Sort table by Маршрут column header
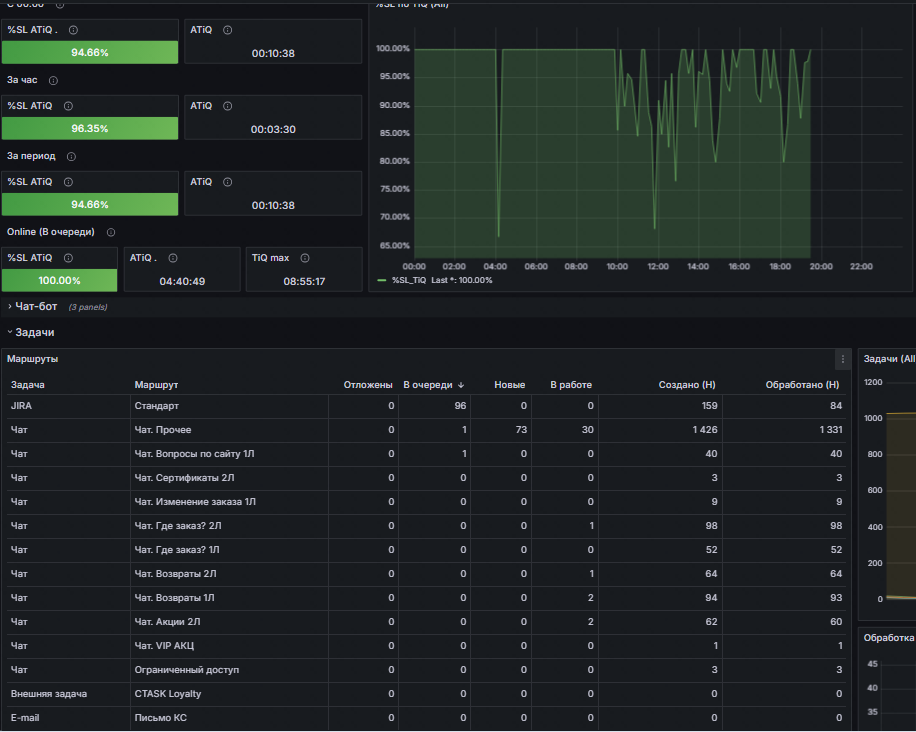916x732 pixels. (x=156, y=385)
